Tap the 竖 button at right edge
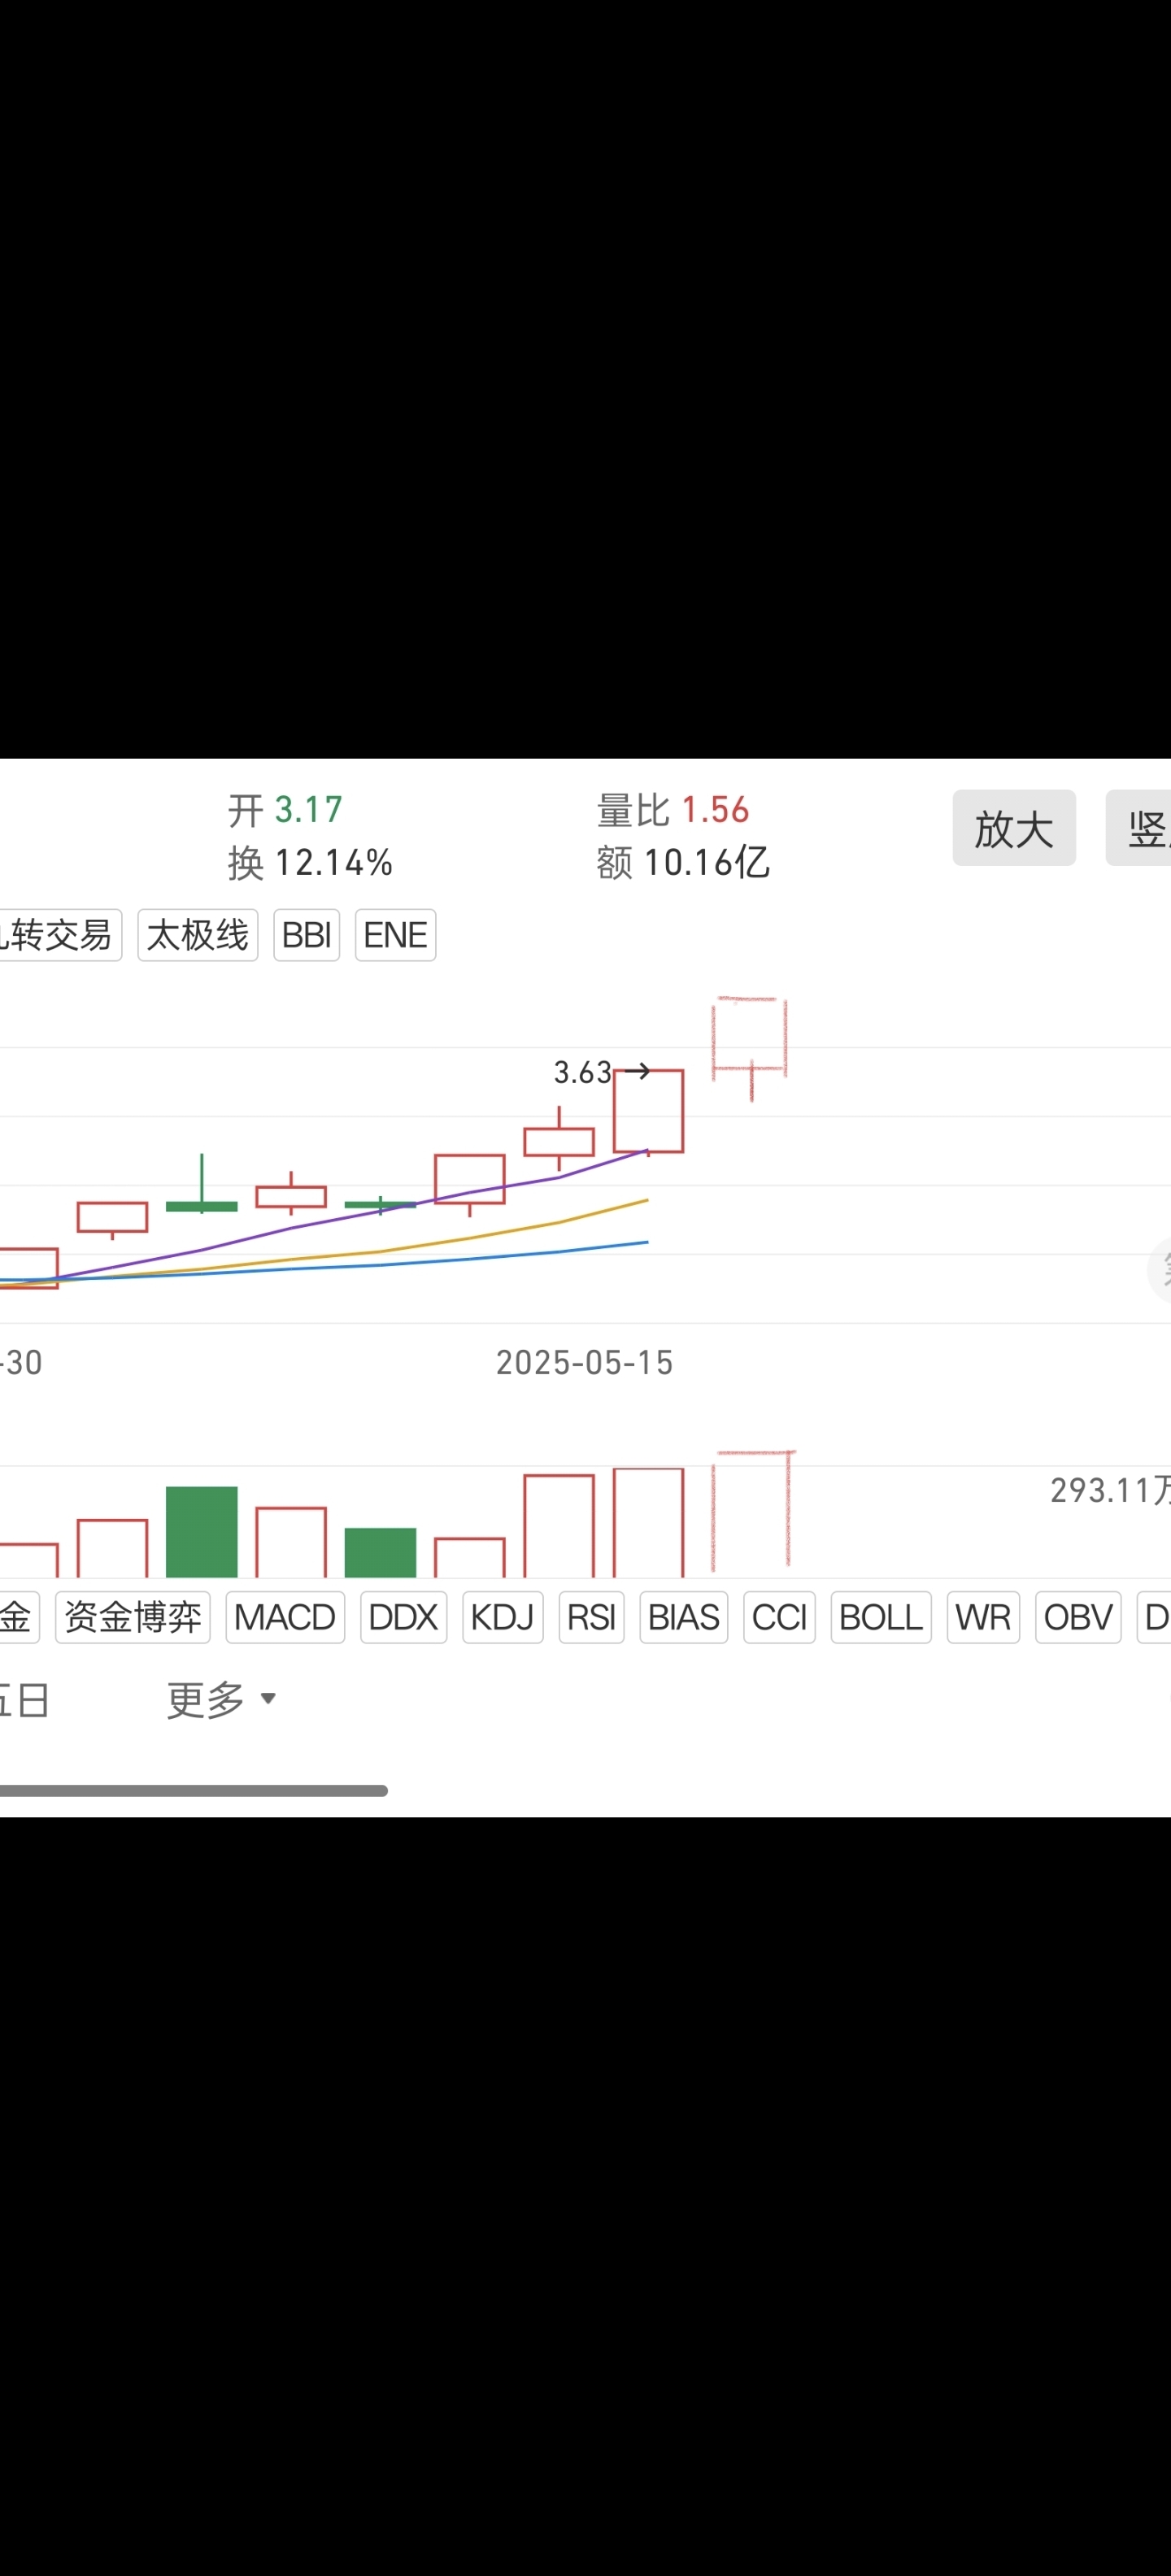Image resolution: width=1171 pixels, height=2576 pixels. (1139, 828)
